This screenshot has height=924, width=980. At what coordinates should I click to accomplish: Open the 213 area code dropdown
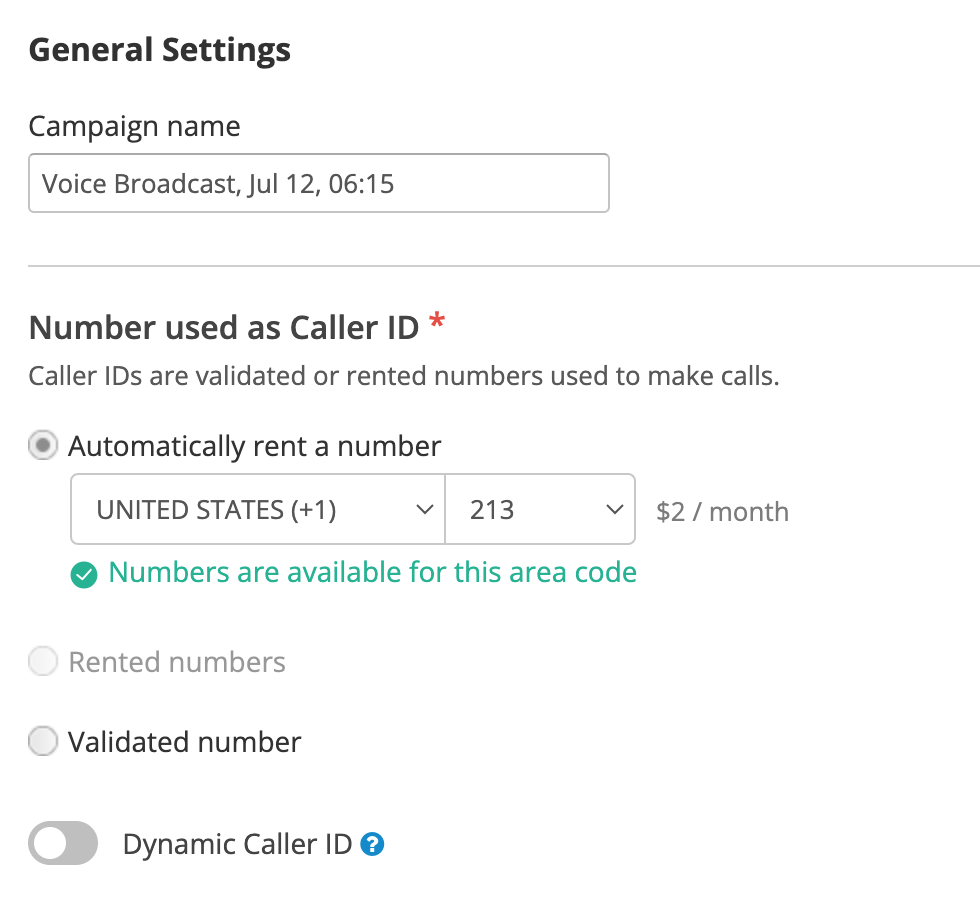540,509
